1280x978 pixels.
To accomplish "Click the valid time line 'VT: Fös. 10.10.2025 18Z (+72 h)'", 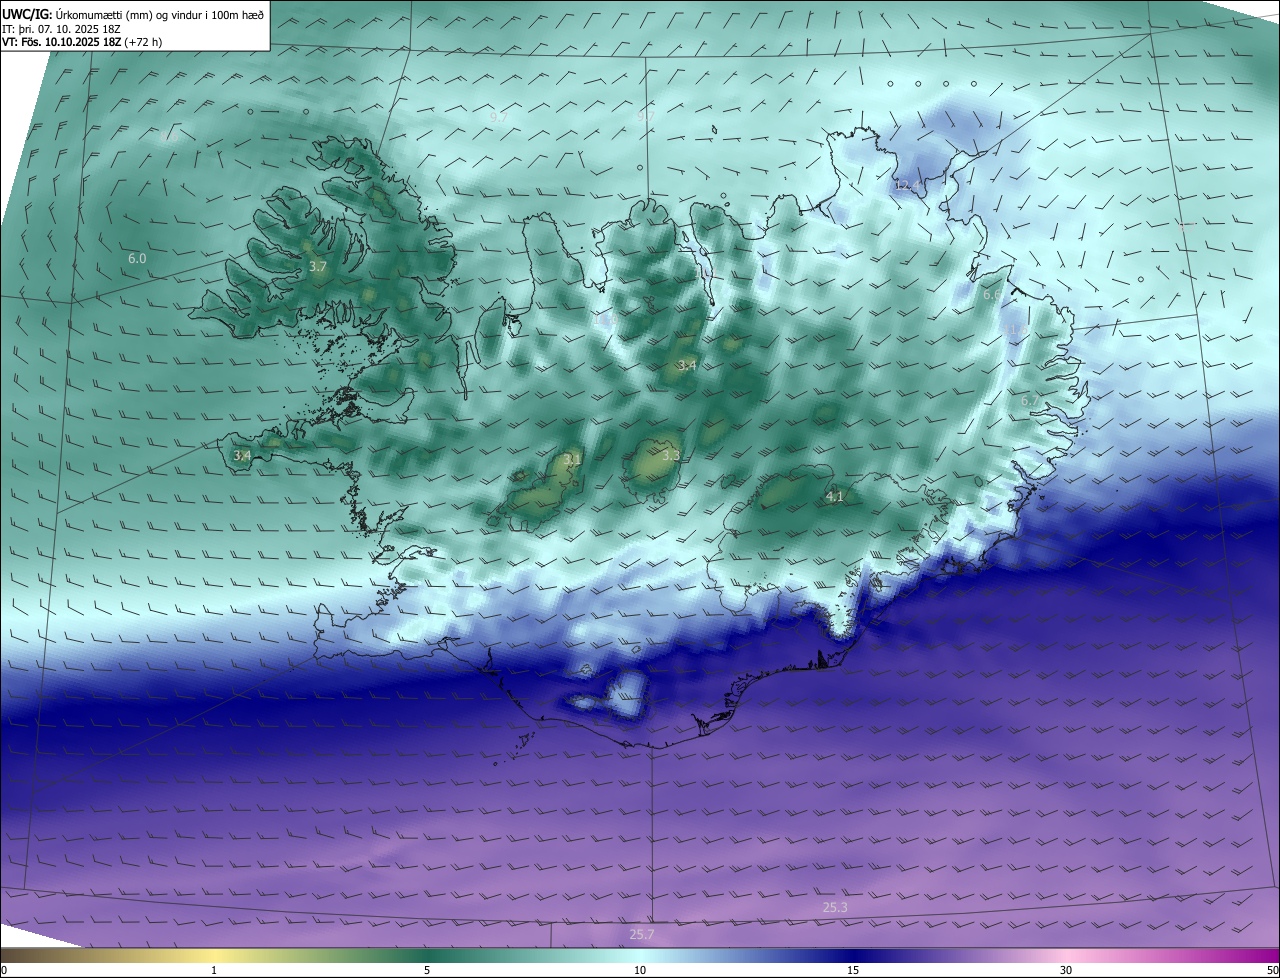I will (x=82, y=42).
